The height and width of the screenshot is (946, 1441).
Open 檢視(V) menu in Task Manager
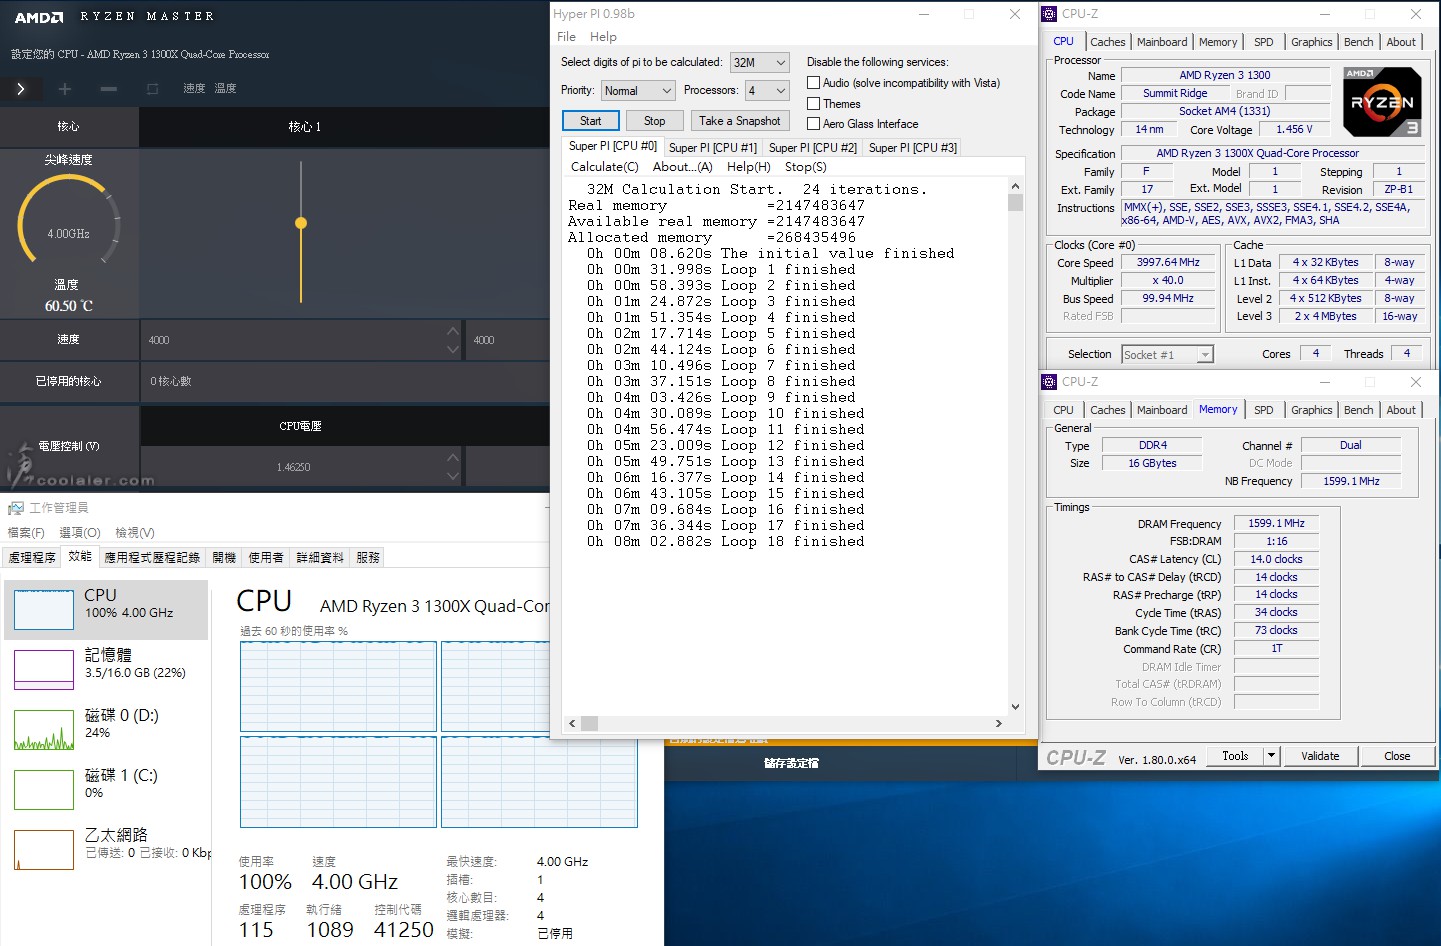coord(135,533)
